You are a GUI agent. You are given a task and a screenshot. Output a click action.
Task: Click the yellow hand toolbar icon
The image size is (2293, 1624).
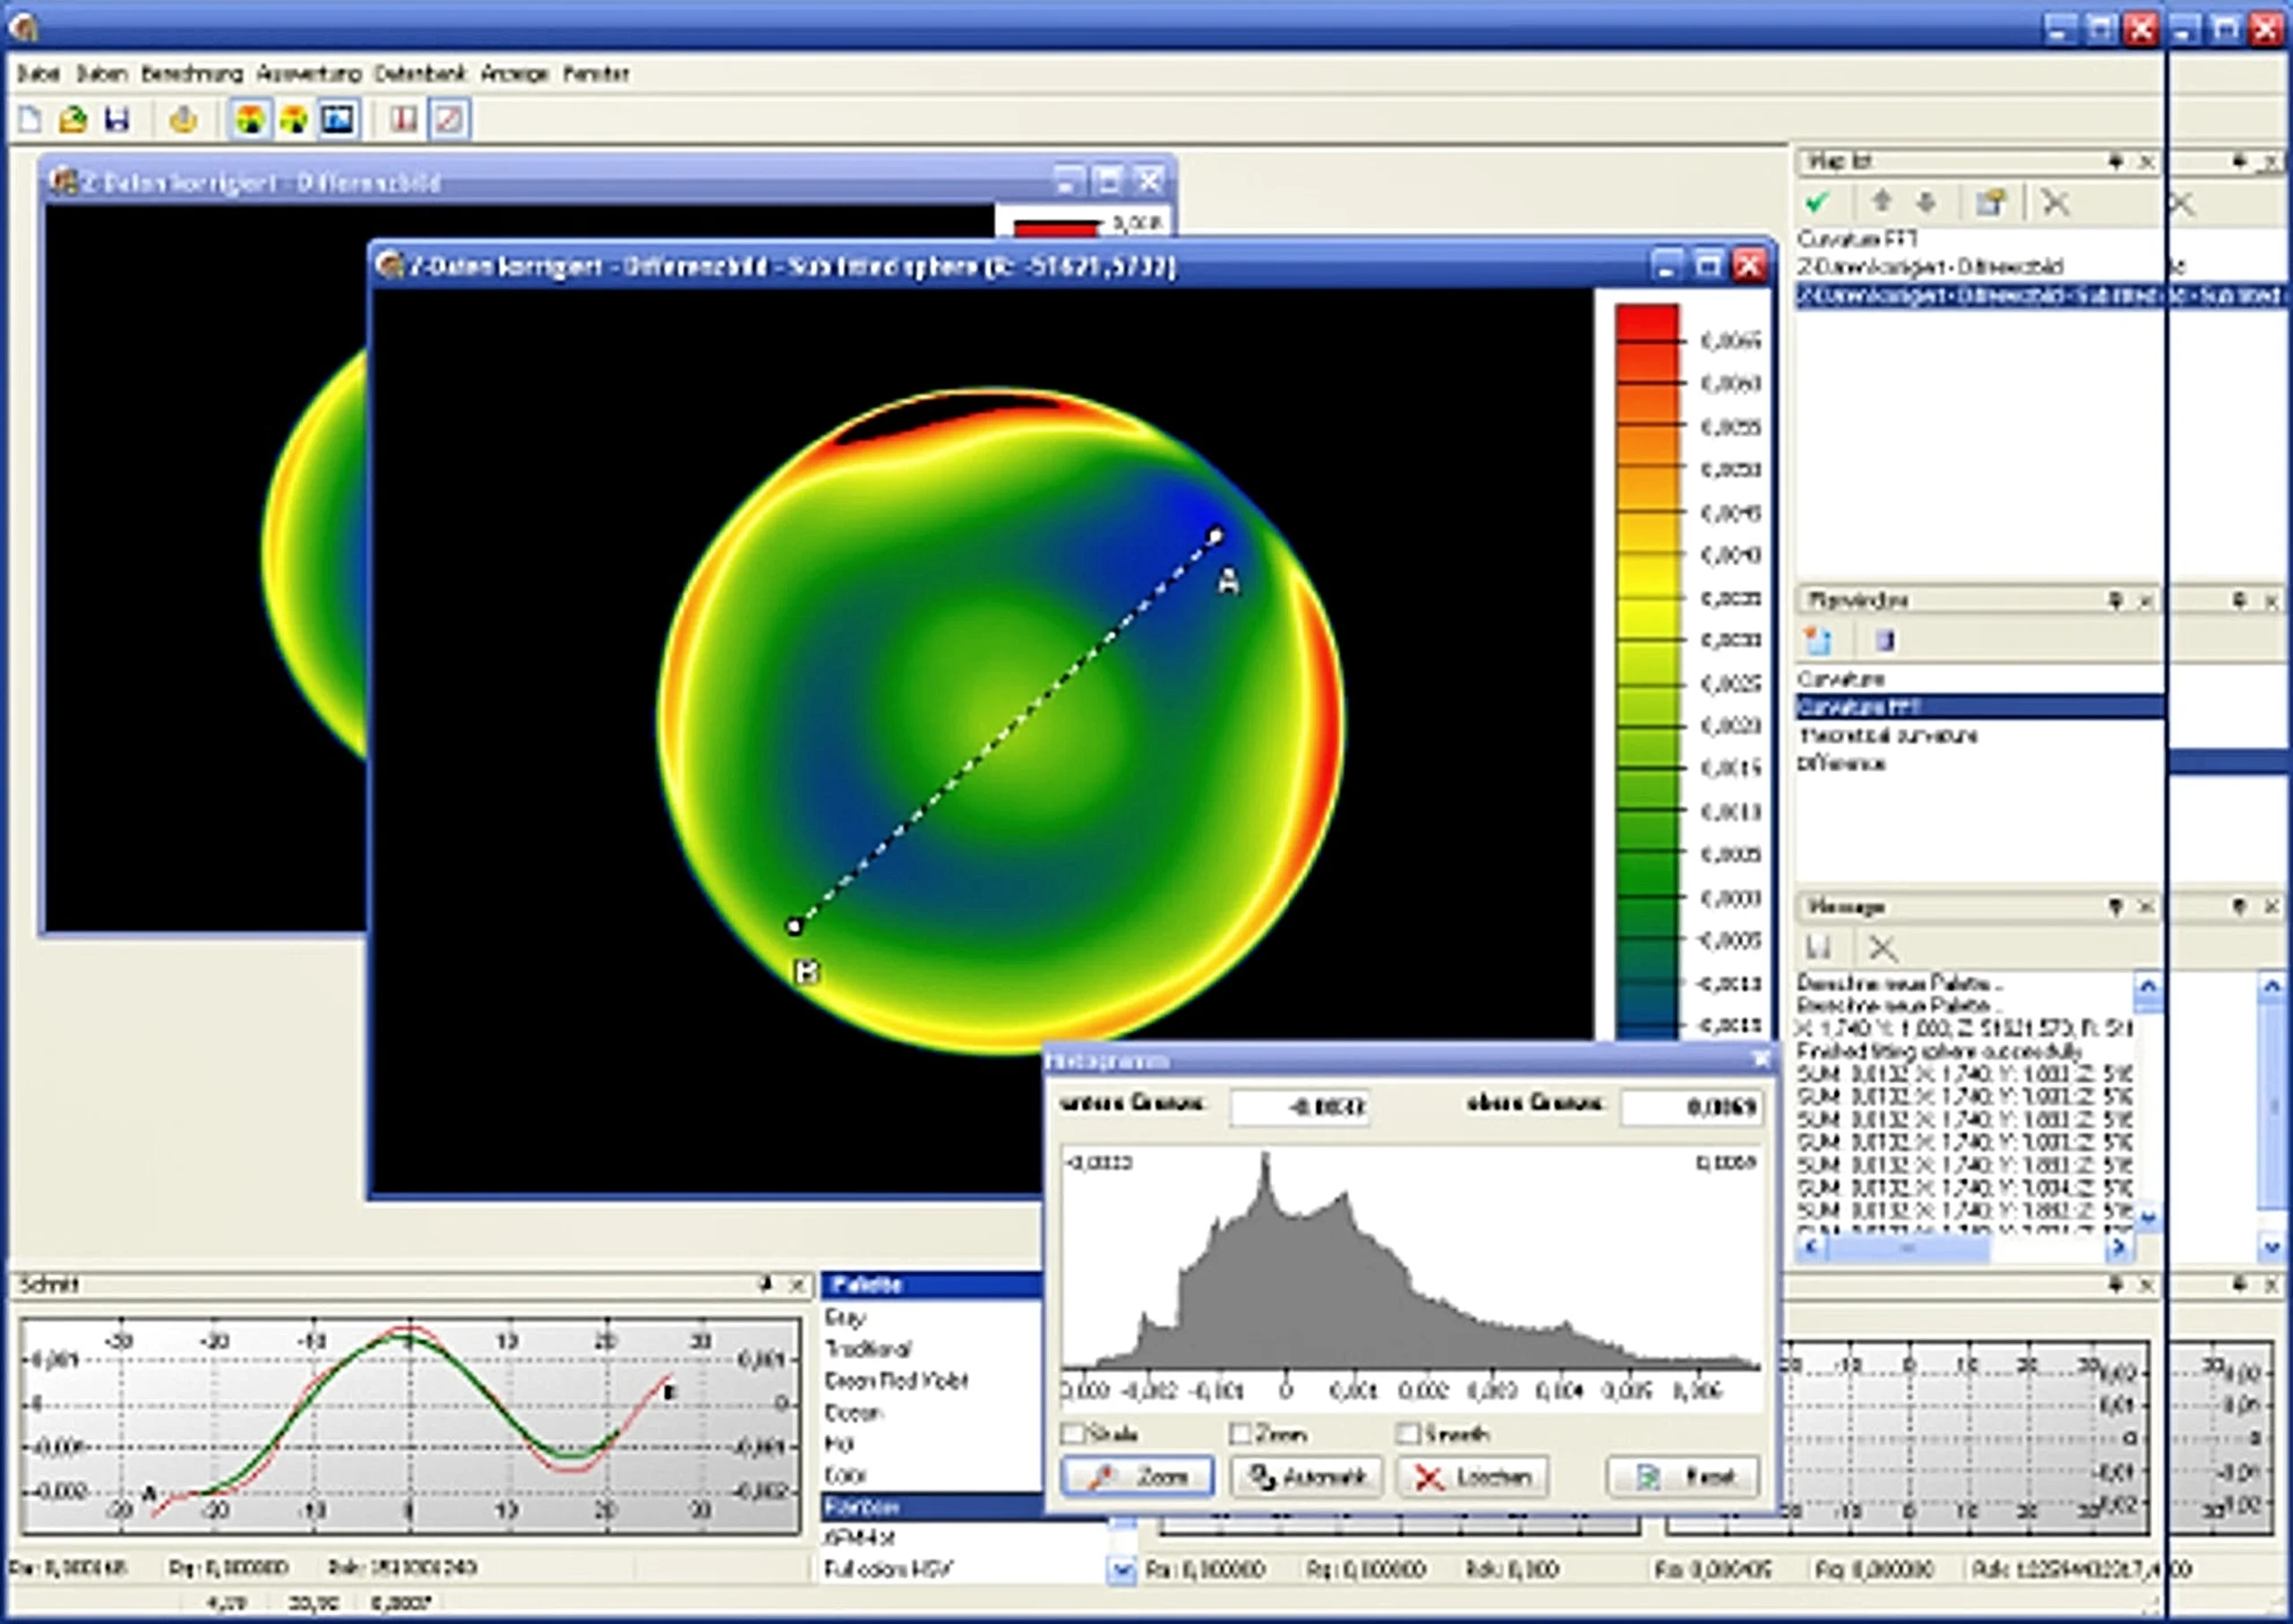click(x=182, y=120)
